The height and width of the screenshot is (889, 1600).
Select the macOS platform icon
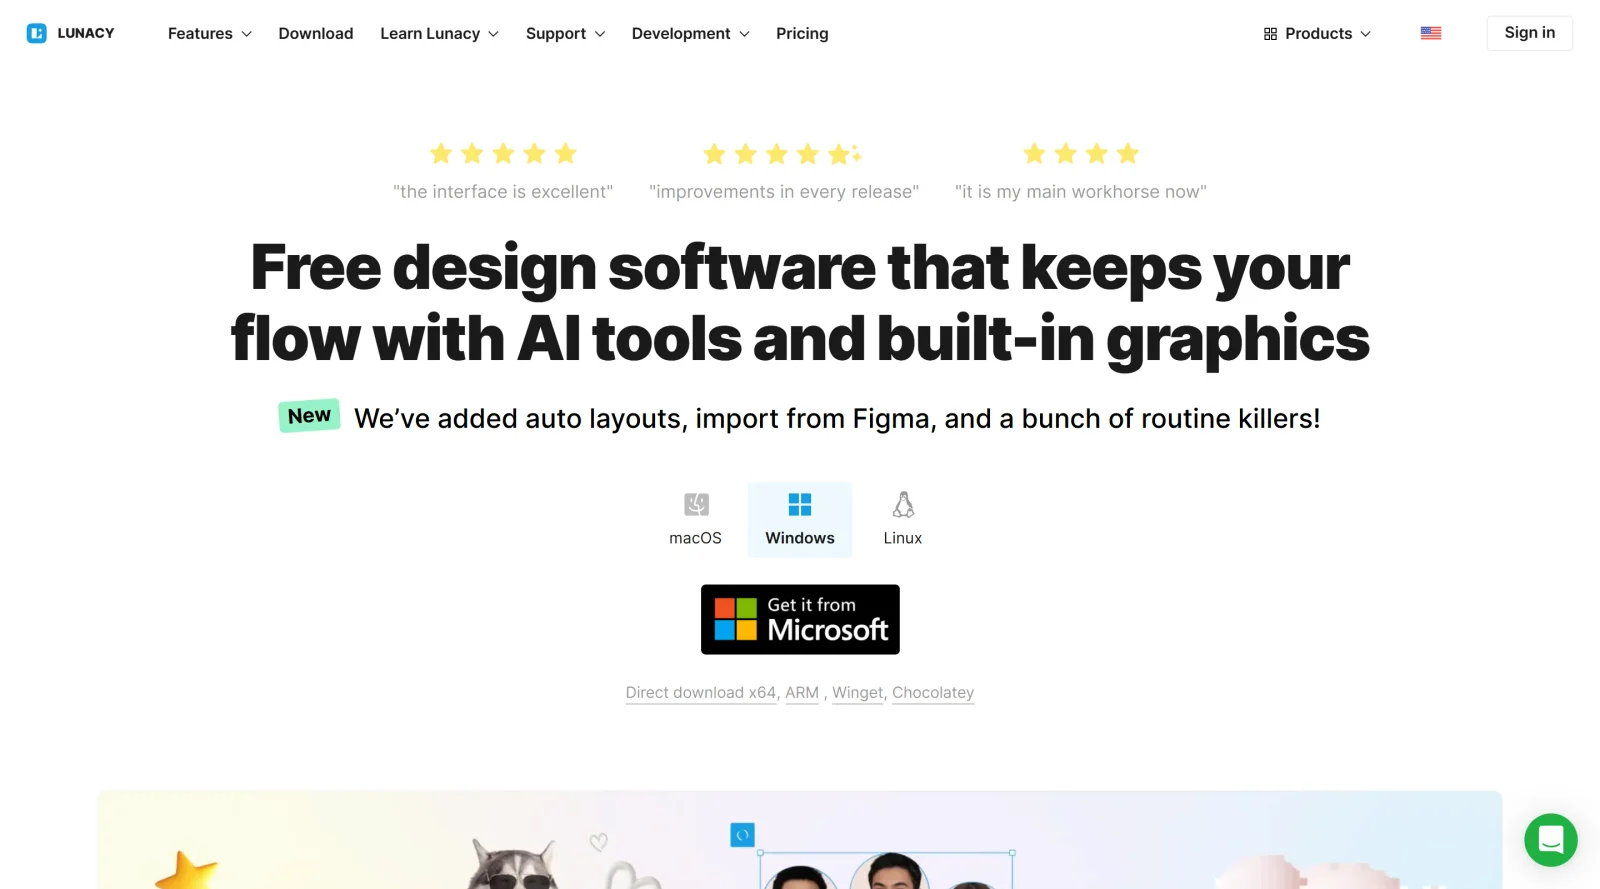click(696, 504)
